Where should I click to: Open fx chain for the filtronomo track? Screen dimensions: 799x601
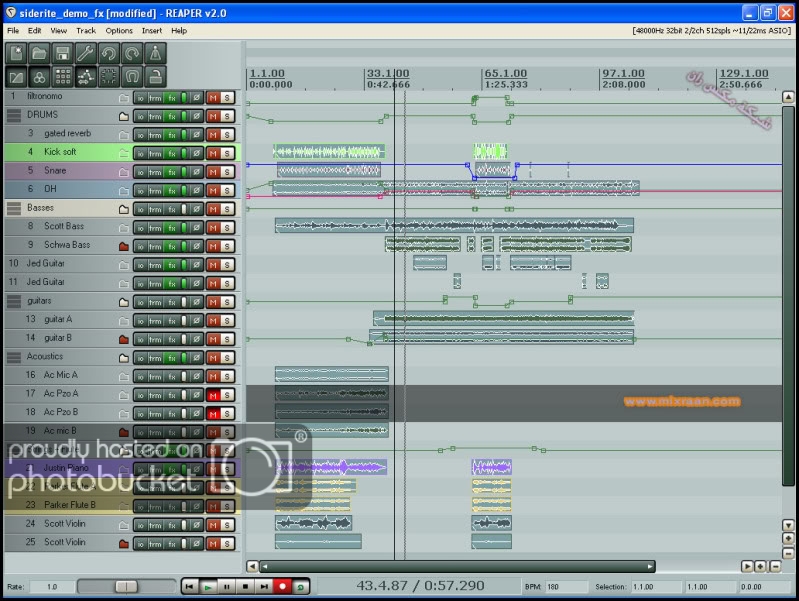pos(172,98)
